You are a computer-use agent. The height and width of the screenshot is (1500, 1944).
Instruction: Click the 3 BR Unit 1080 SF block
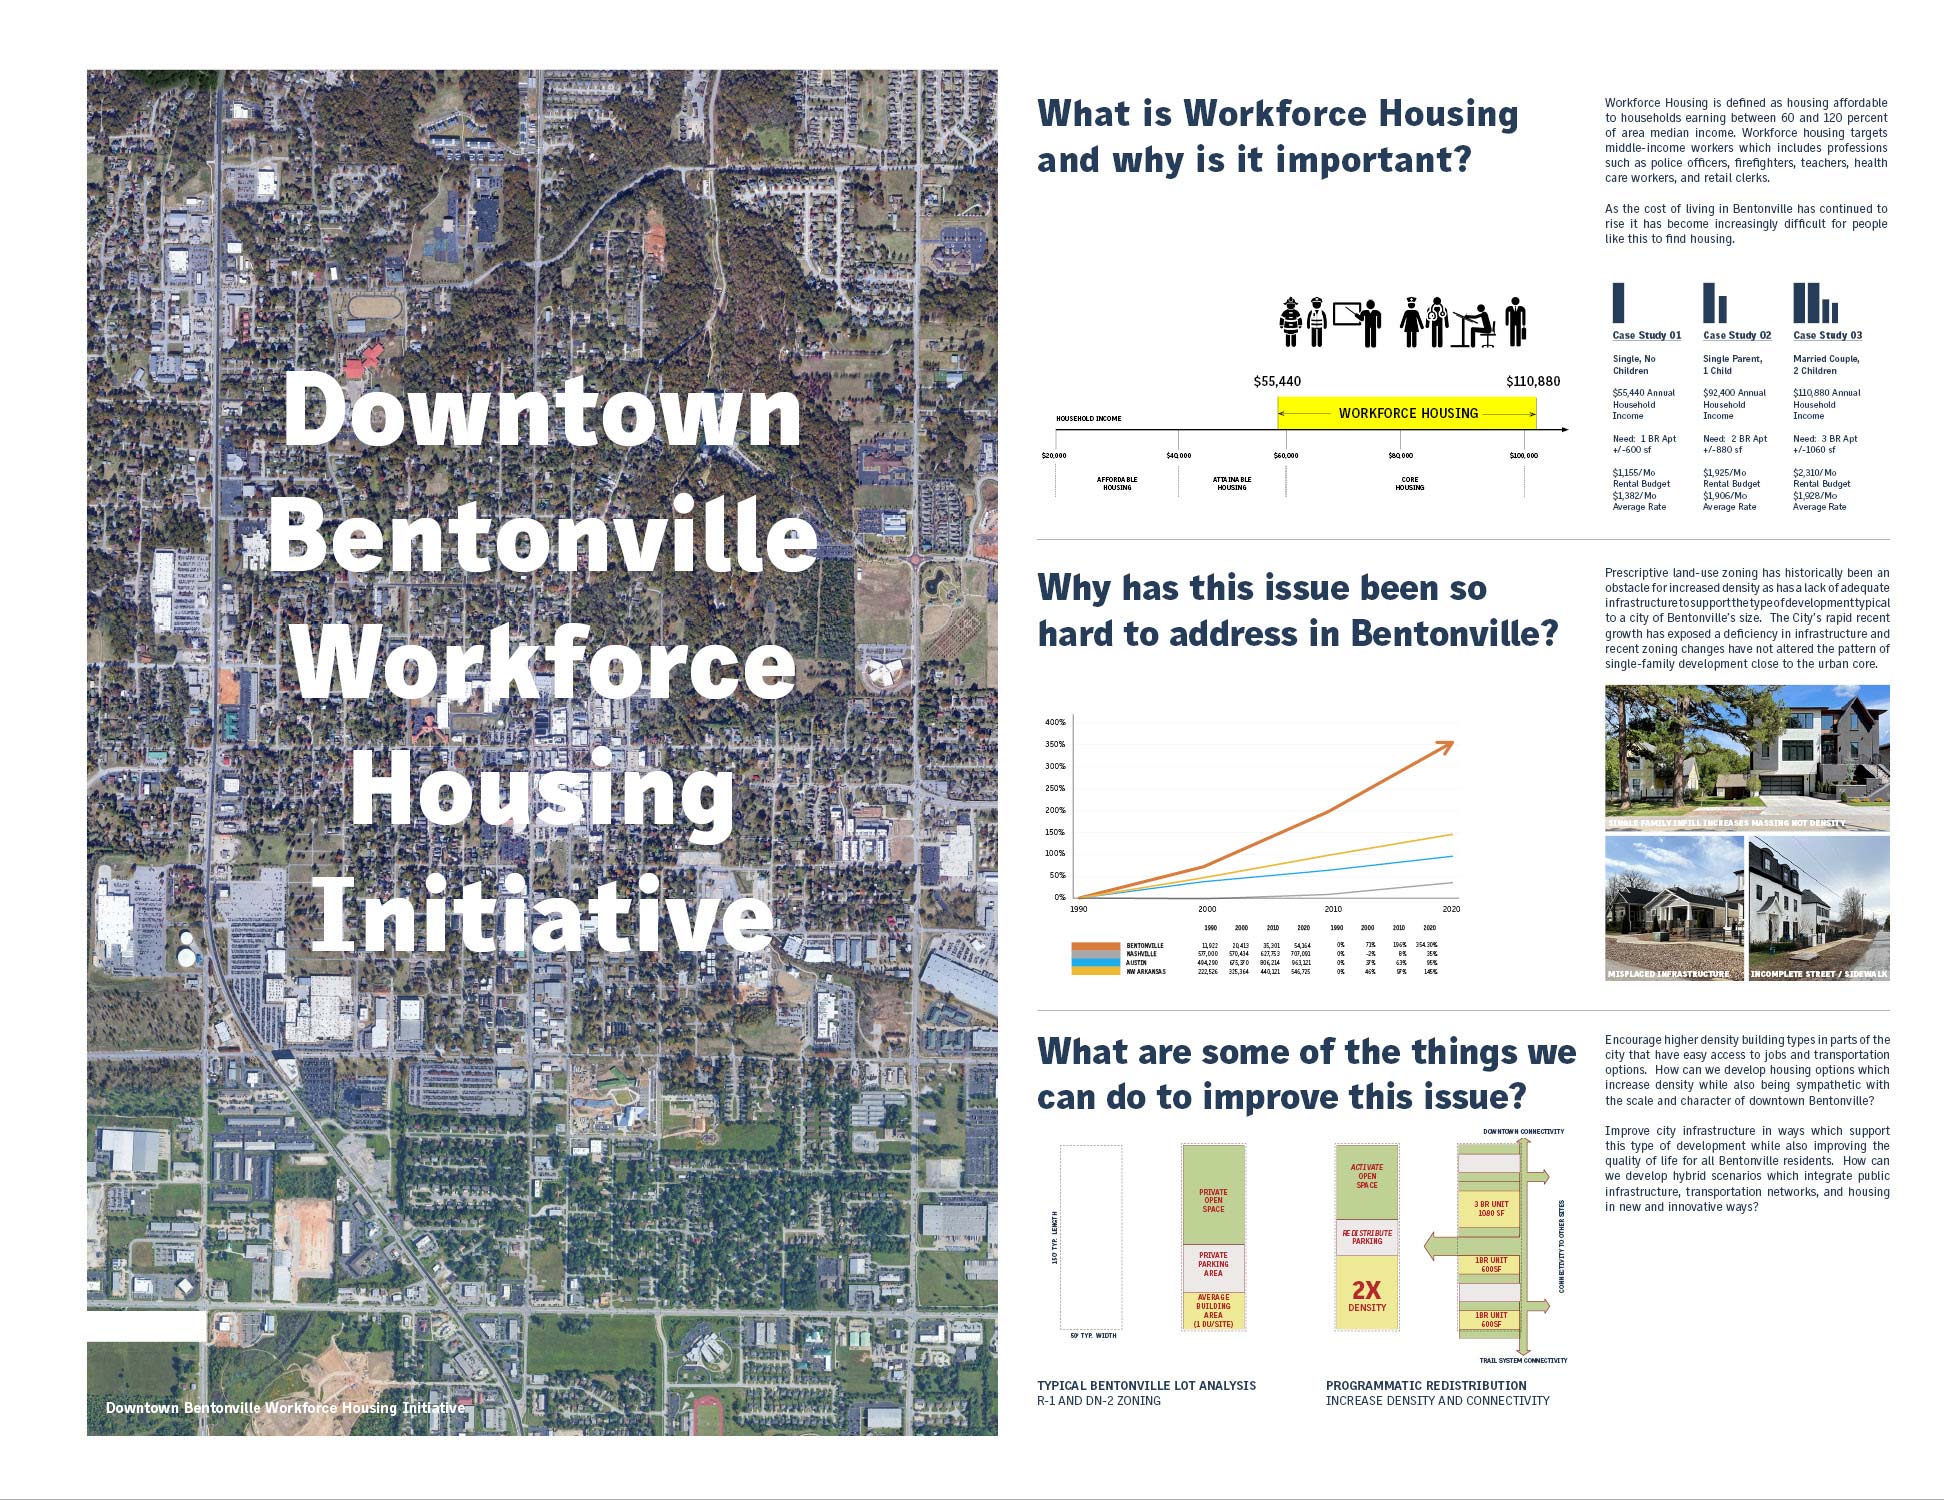coord(1490,1209)
